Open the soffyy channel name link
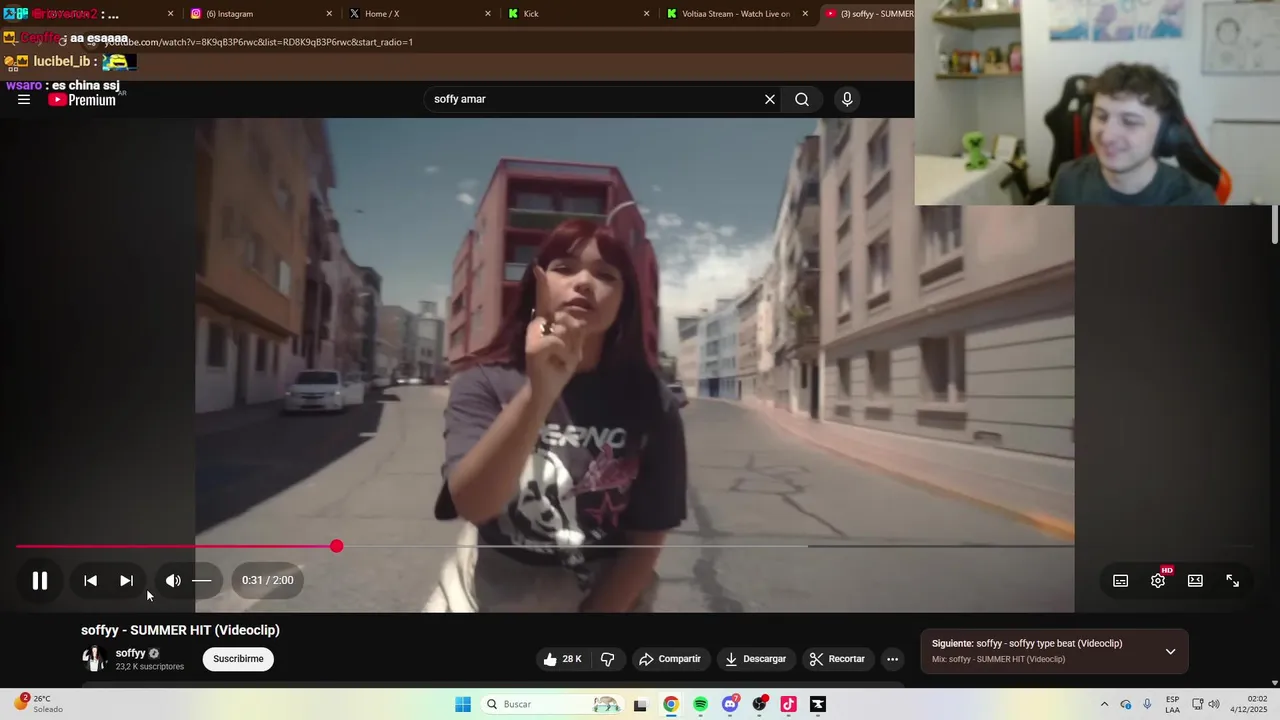 coord(131,653)
